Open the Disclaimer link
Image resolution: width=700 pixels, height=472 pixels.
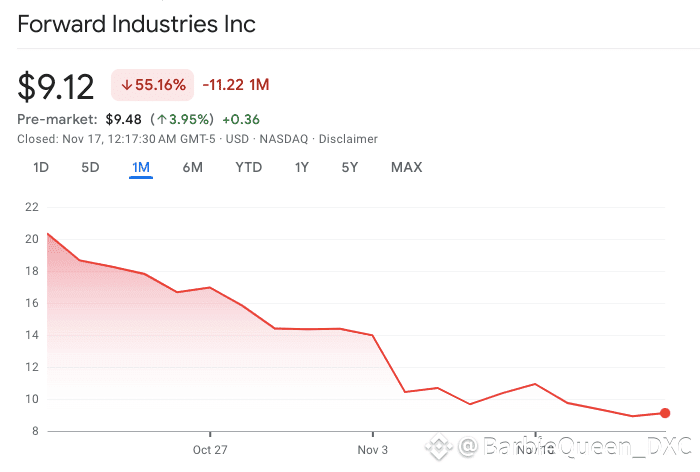point(350,139)
